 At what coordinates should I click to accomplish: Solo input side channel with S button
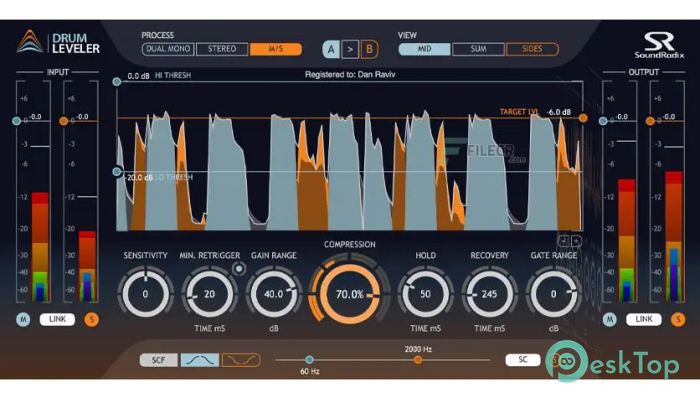(x=92, y=319)
